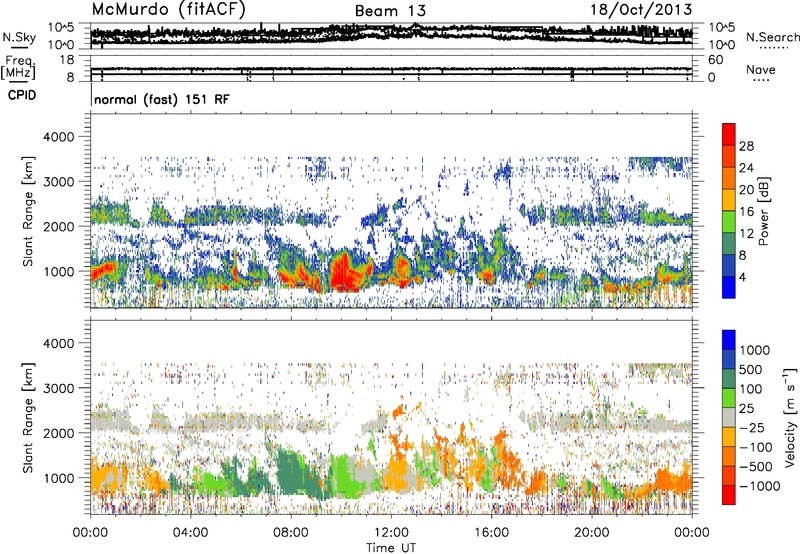800x554 pixels.
Task: Click the "16:00" time tick label
Action: [x=491, y=533]
